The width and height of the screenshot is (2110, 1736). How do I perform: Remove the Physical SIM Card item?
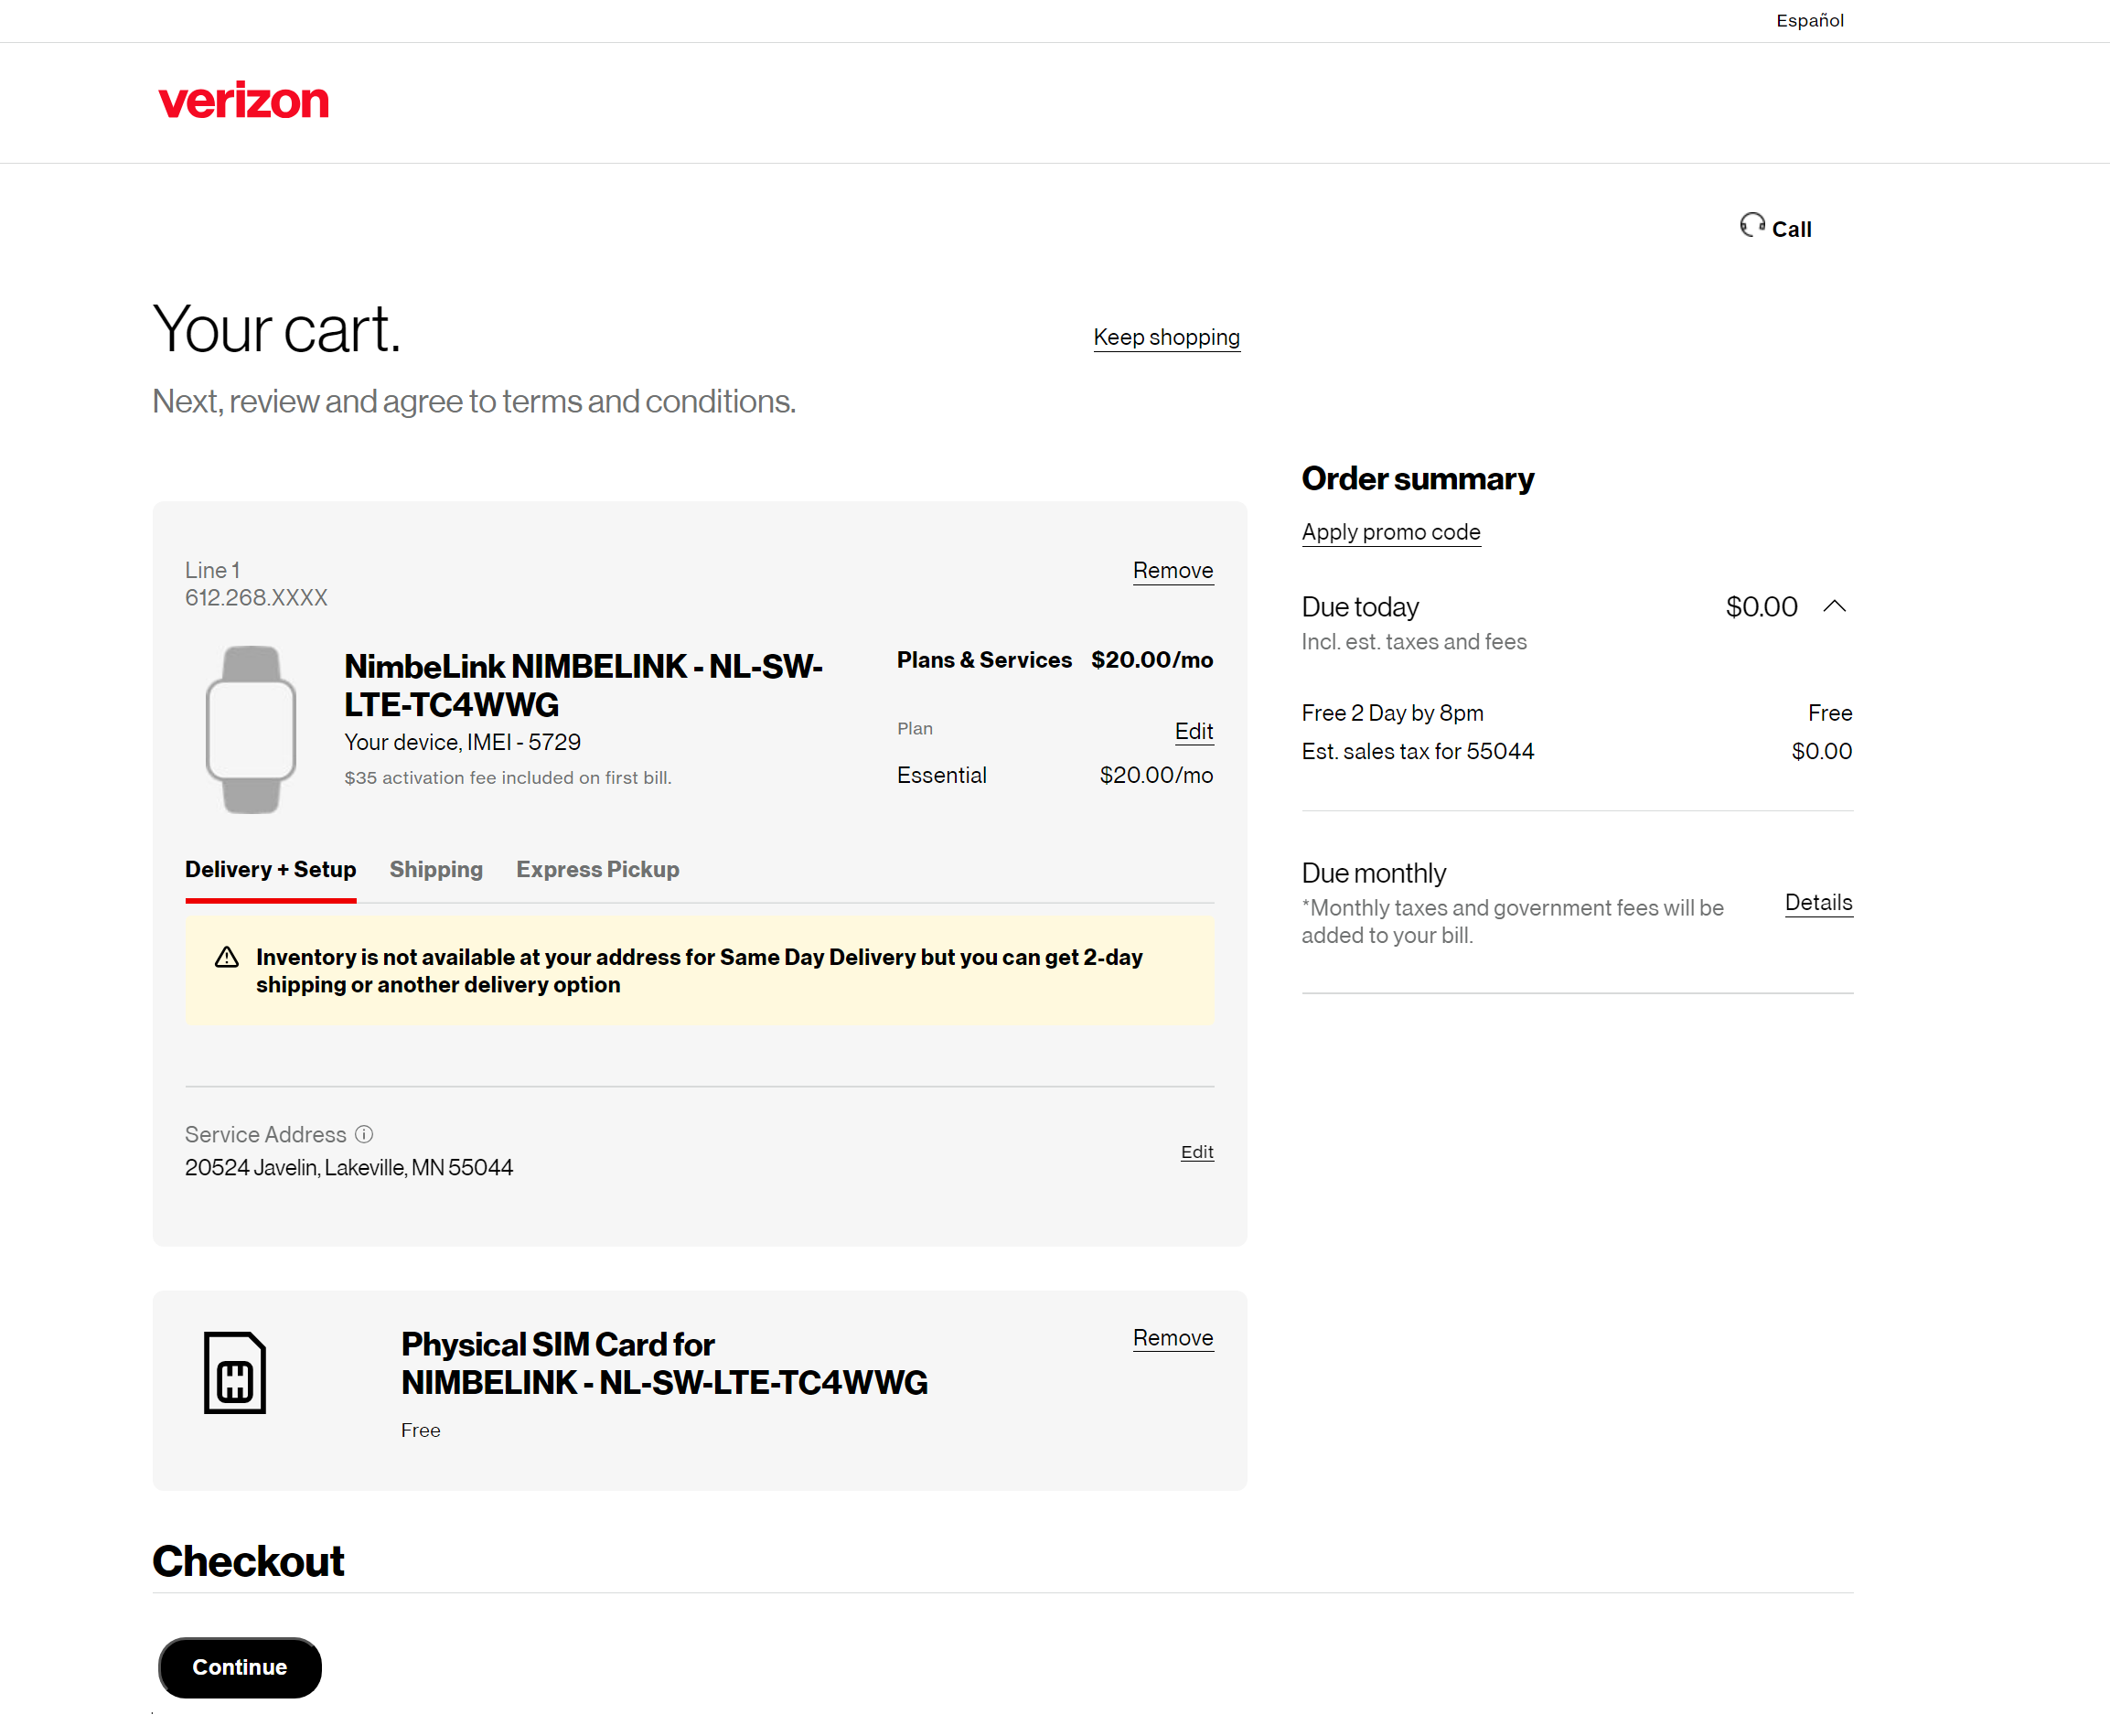[x=1173, y=1338]
